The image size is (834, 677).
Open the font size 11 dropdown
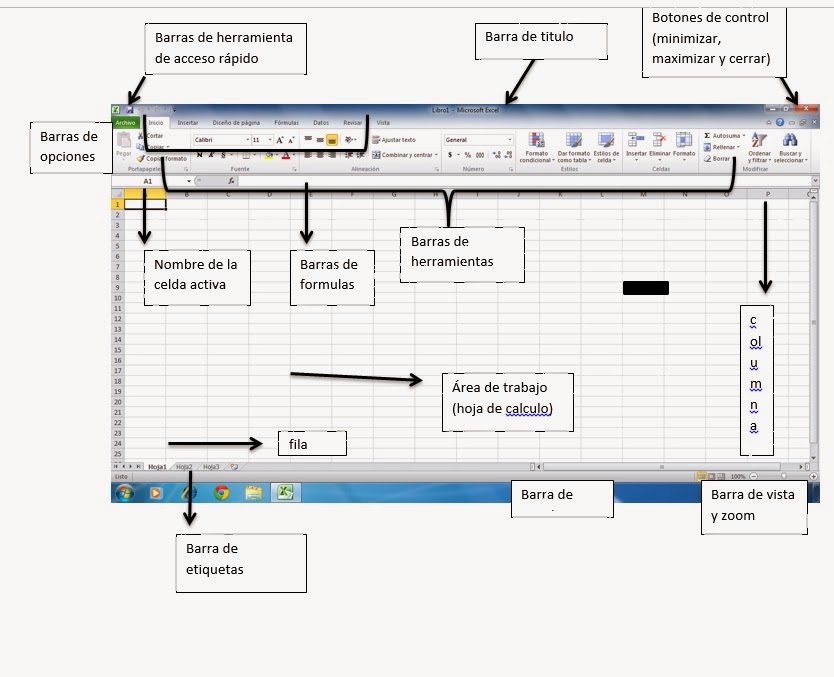pyautogui.click(x=270, y=140)
